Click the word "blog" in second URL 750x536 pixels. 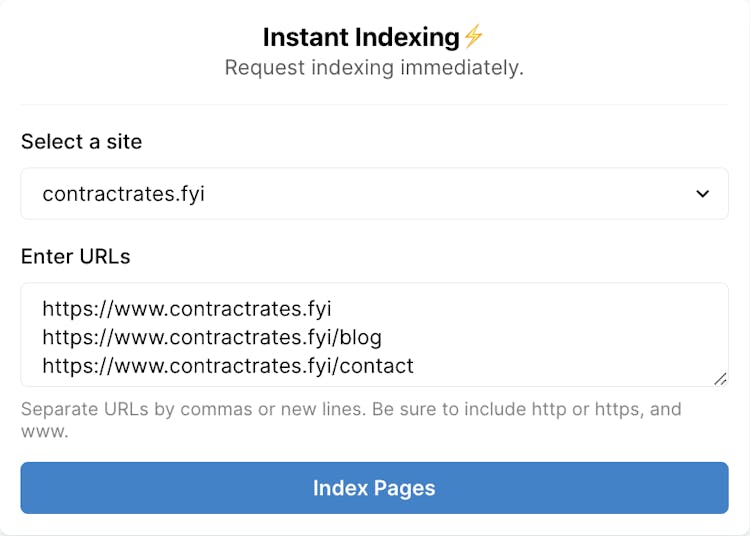[x=361, y=337]
